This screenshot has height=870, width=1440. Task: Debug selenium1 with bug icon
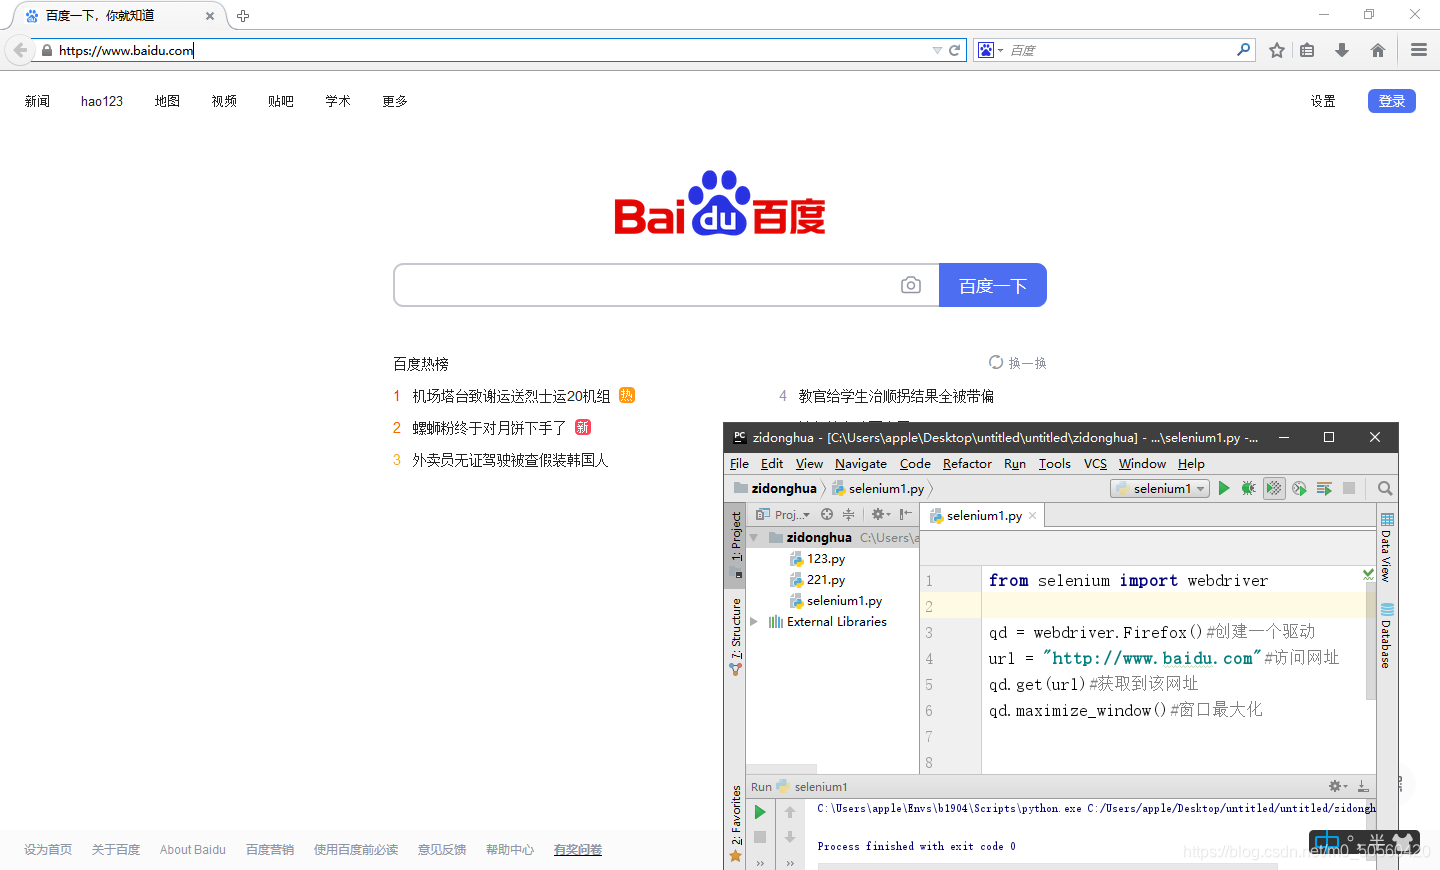[x=1248, y=488]
